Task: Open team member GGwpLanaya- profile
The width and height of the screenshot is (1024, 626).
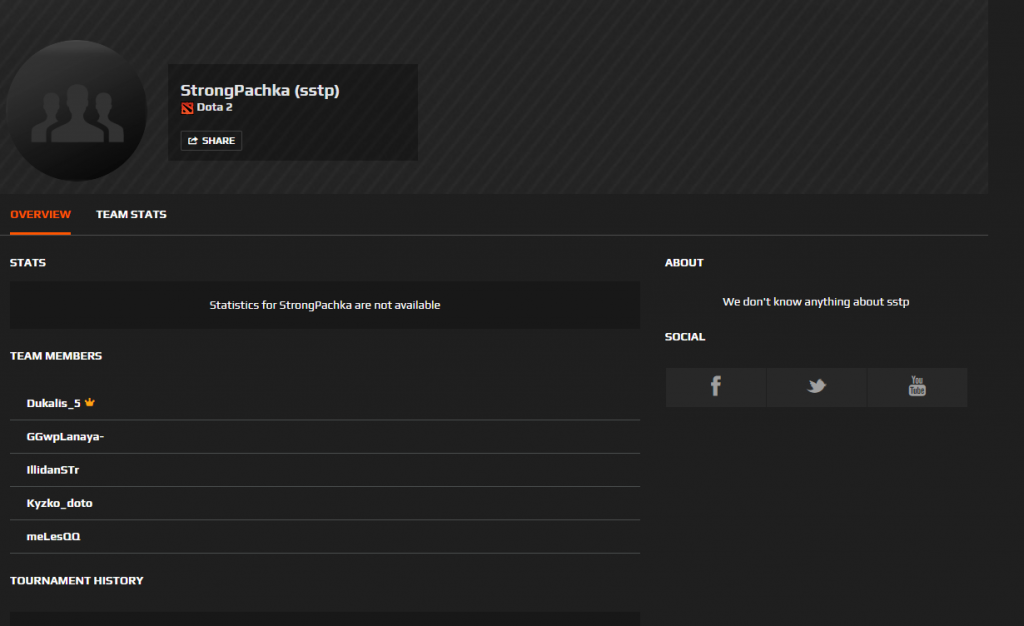Action: (x=65, y=436)
